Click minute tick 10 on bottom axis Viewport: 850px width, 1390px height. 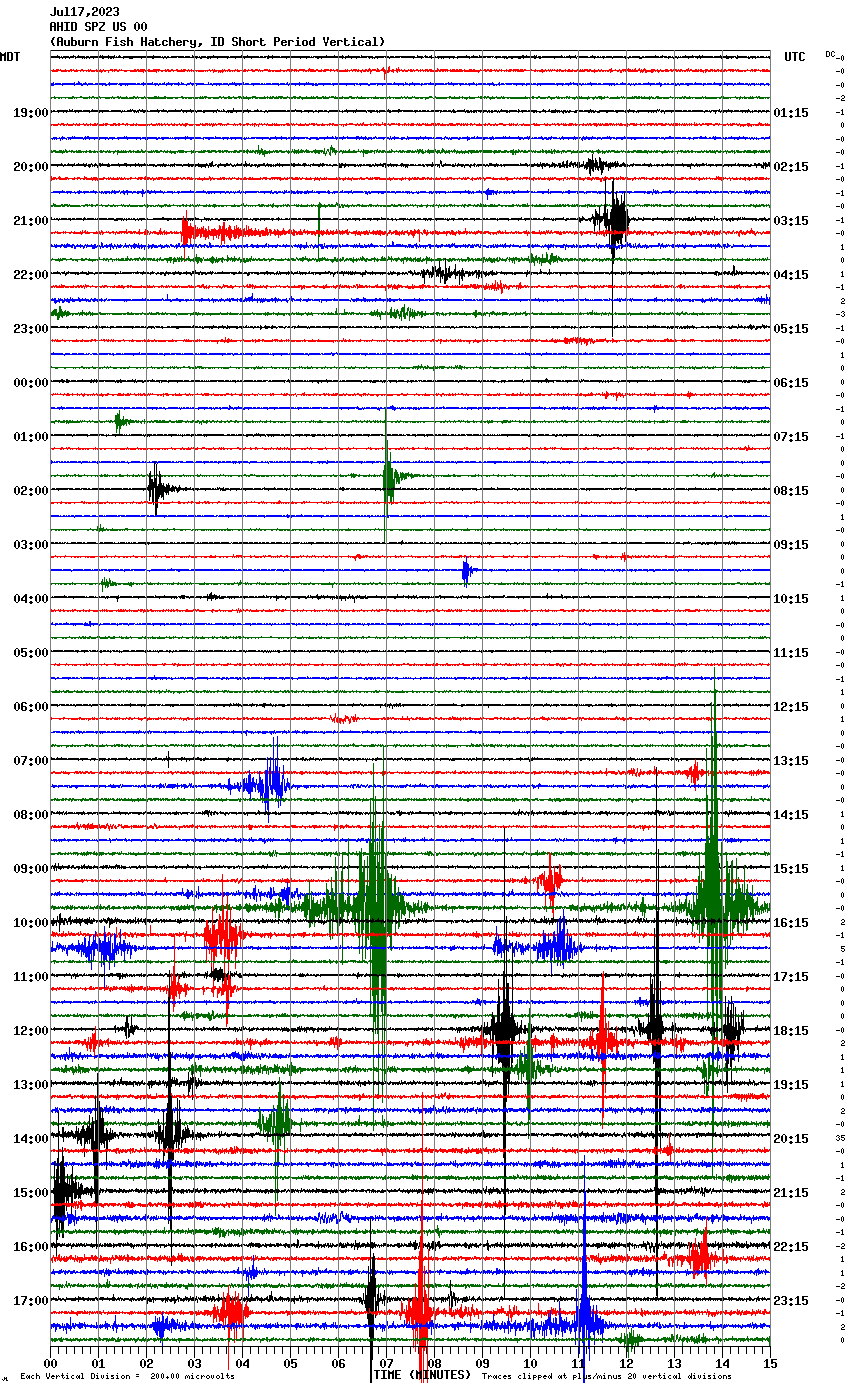(x=530, y=1363)
